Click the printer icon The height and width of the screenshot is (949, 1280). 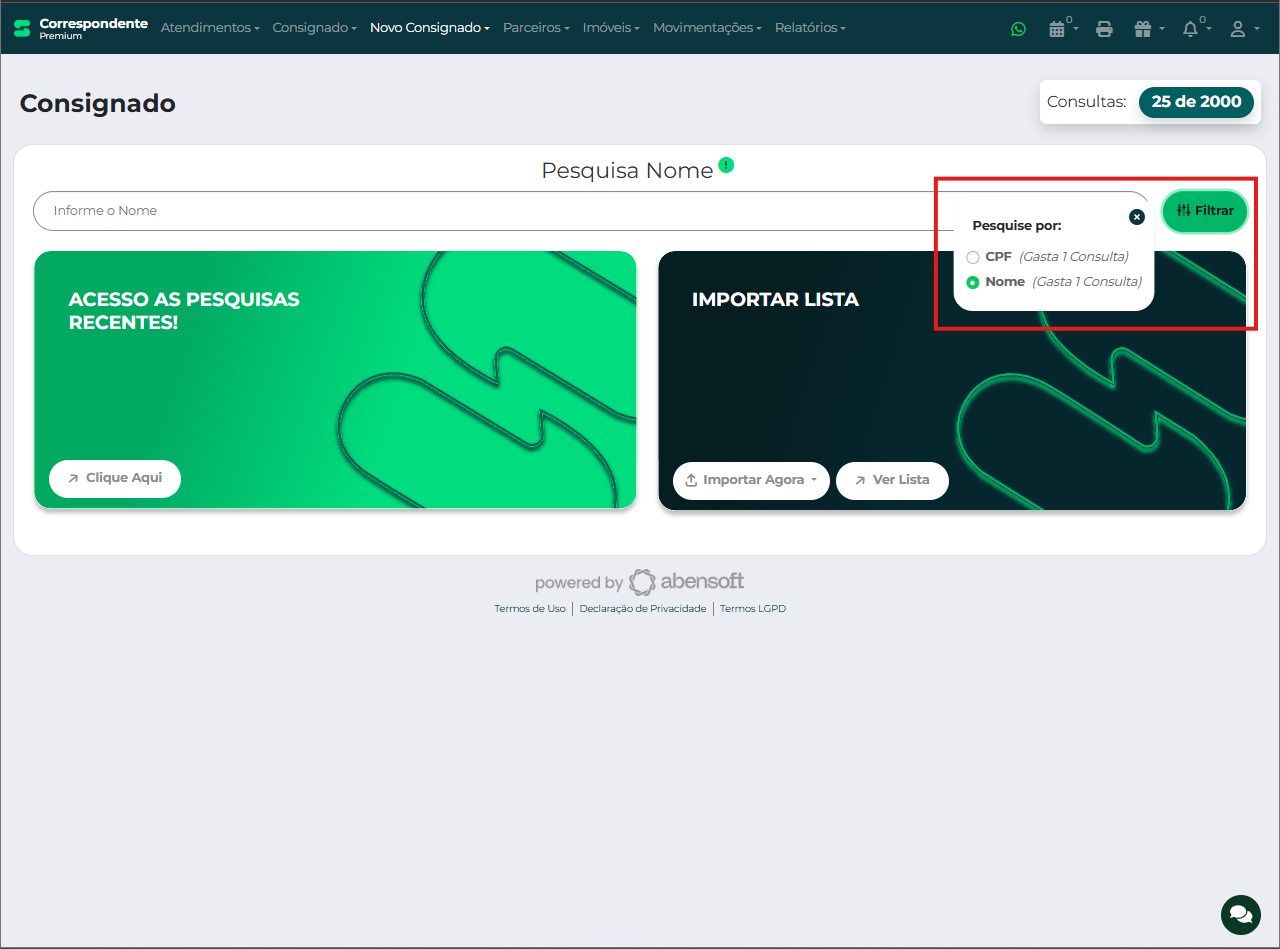coord(1104,29)
